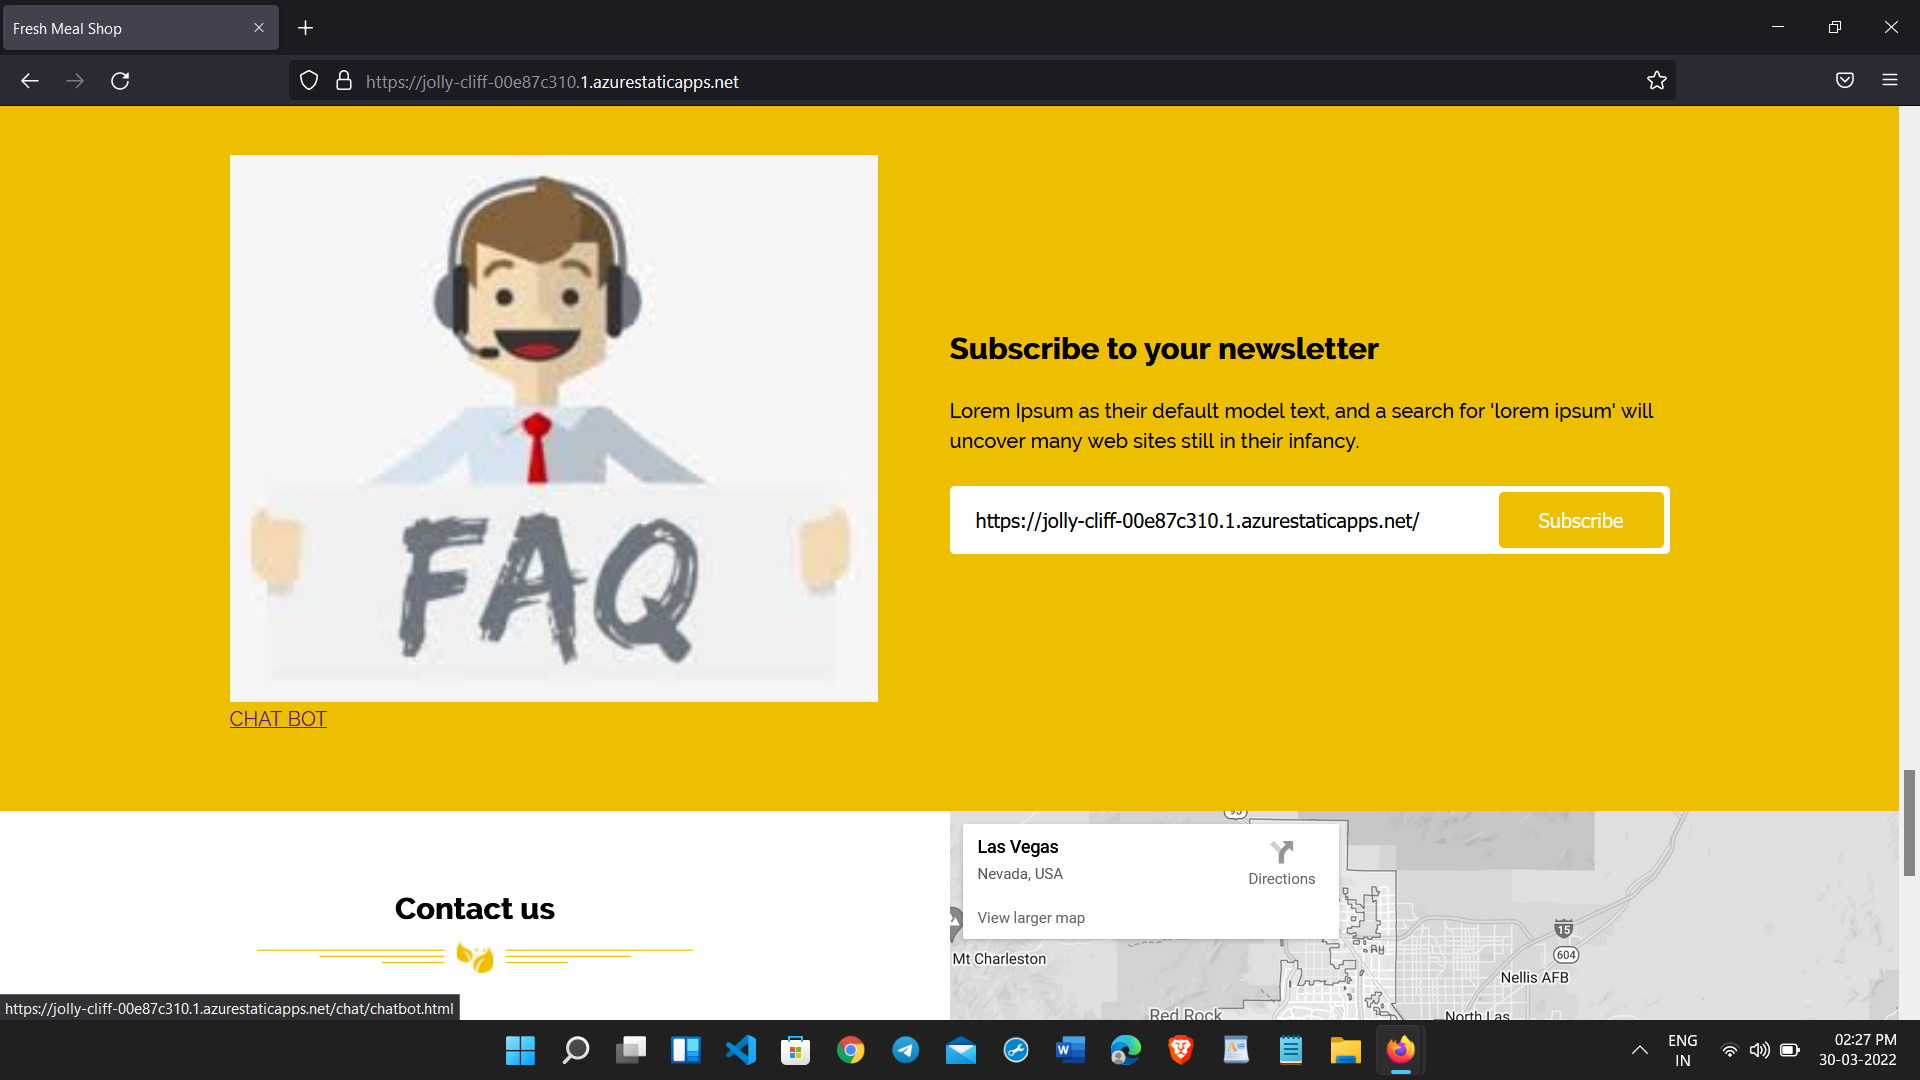The width and height of the screenshot is (1920, 1080).
Task: Click the page vertical scrollbar thumb
Action: [1909, 823]
